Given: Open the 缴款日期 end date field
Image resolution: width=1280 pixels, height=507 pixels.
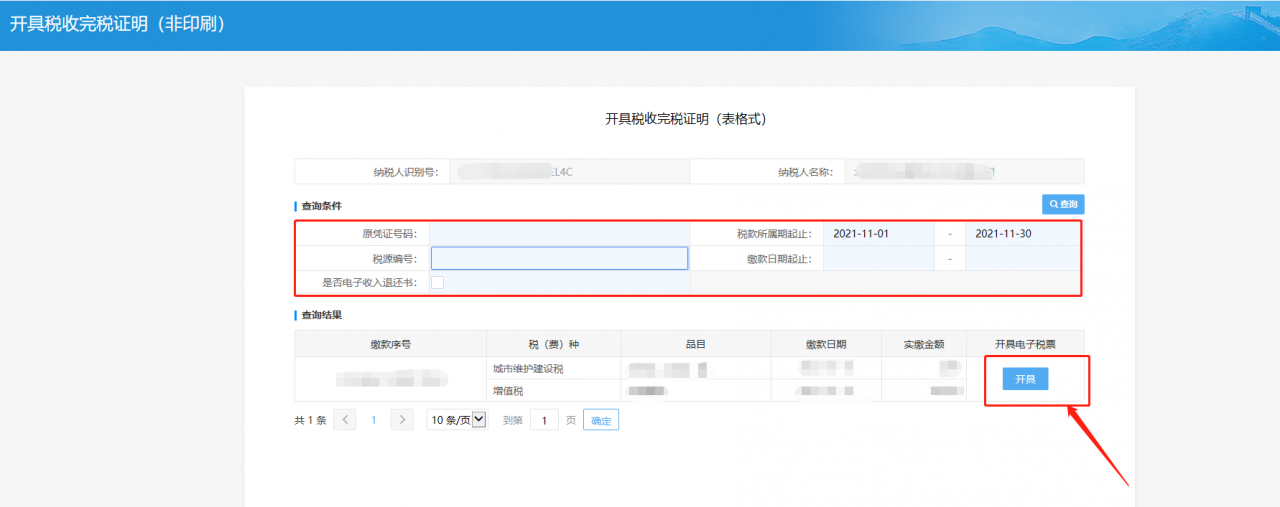Looking at the screenshot, I should click(x=1022, y=258).
